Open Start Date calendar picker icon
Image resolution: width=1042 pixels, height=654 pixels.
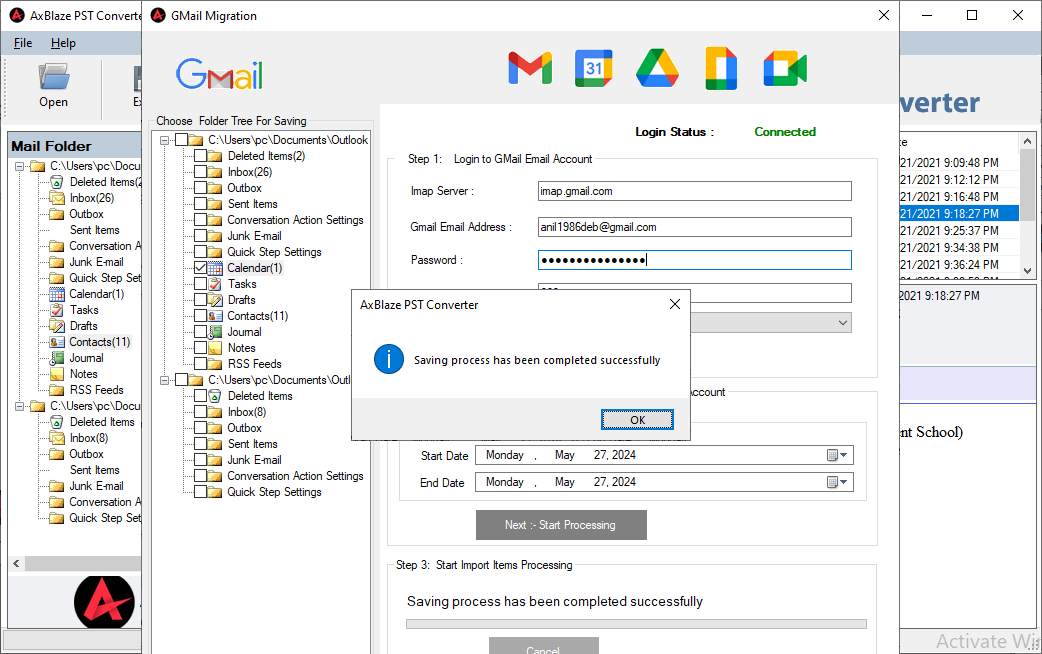[832, 455]
